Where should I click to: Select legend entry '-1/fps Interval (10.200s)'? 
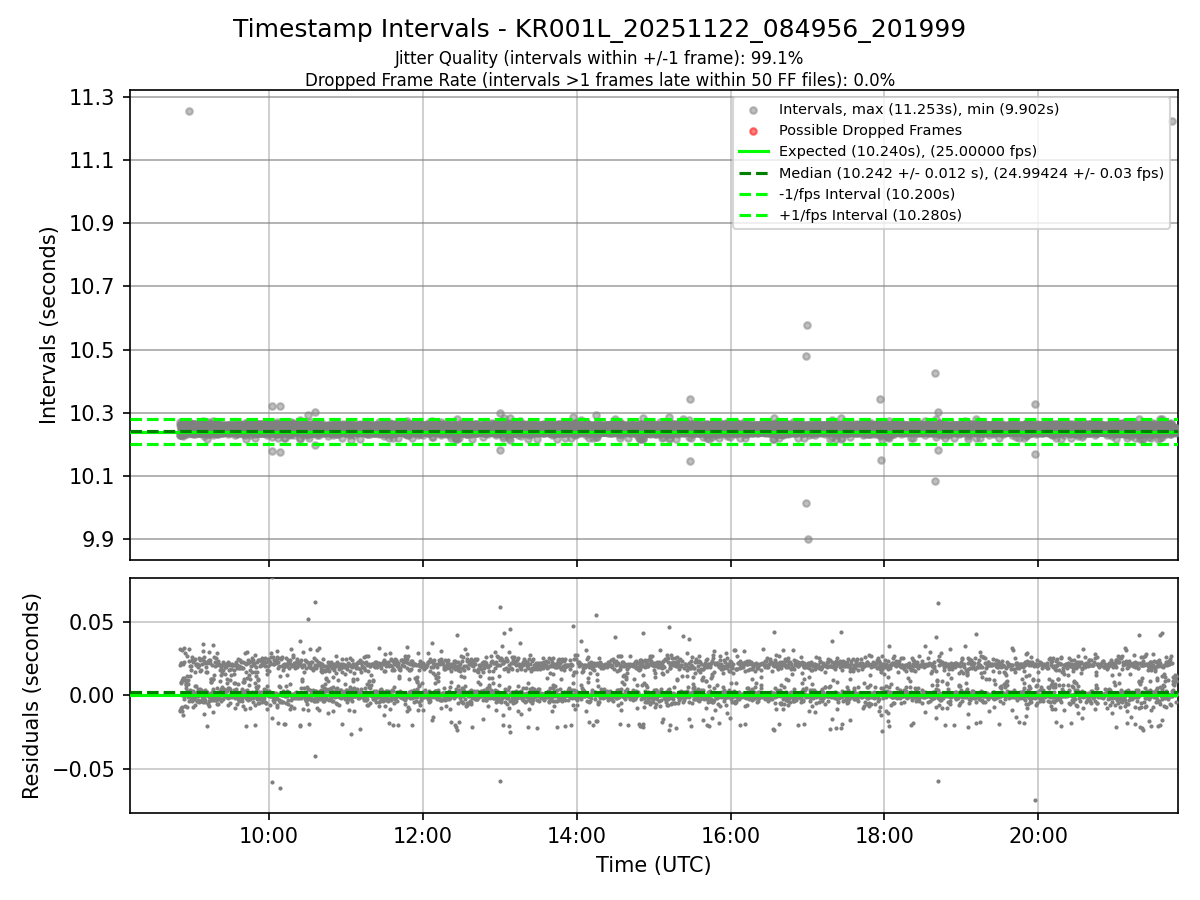pyautogui.click(x=867, y=194)
